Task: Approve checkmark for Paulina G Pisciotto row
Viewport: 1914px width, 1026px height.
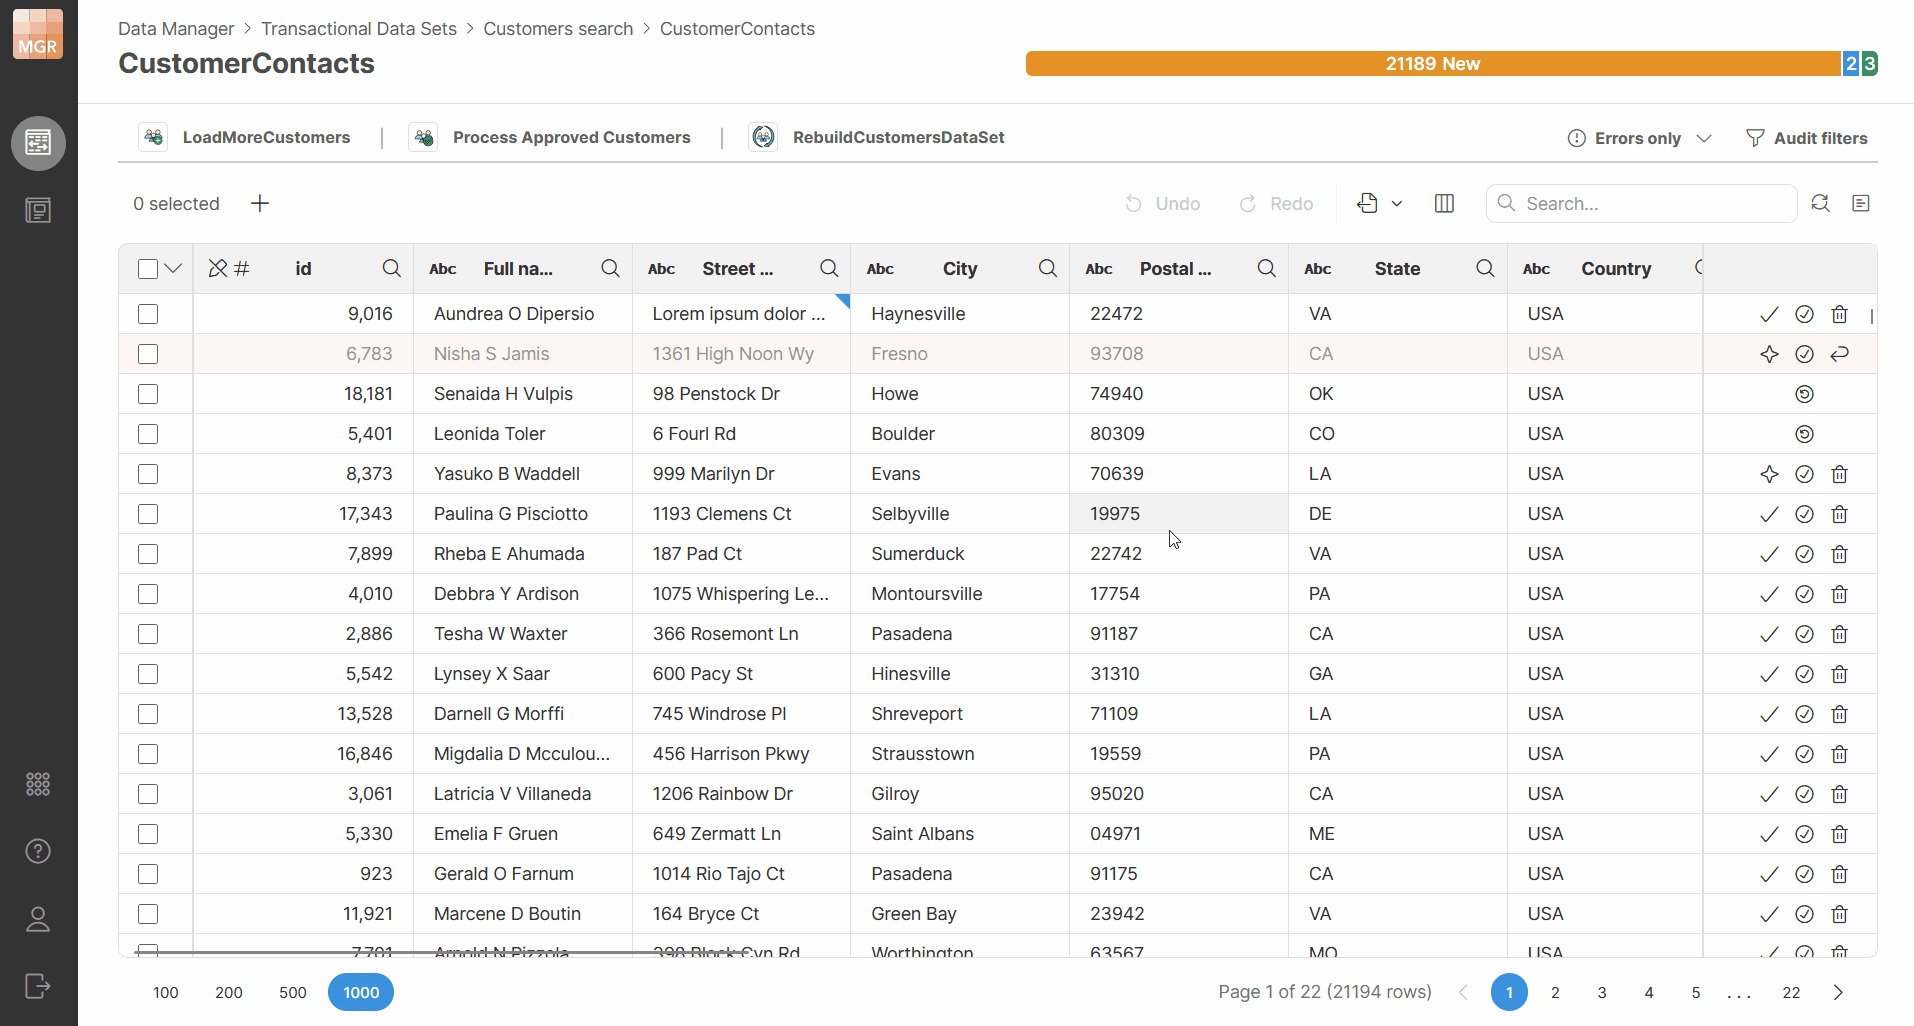Action: [x=1769, y=514]
